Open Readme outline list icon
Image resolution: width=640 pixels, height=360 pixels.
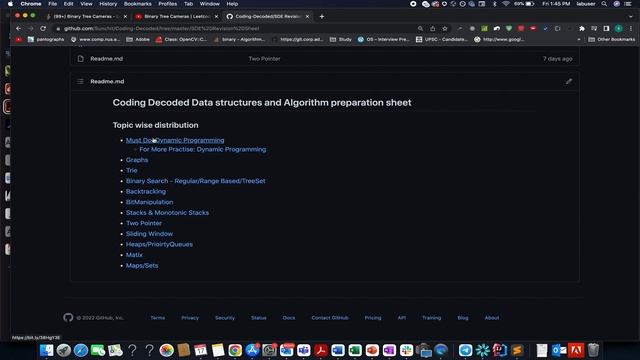click(80, 81)
